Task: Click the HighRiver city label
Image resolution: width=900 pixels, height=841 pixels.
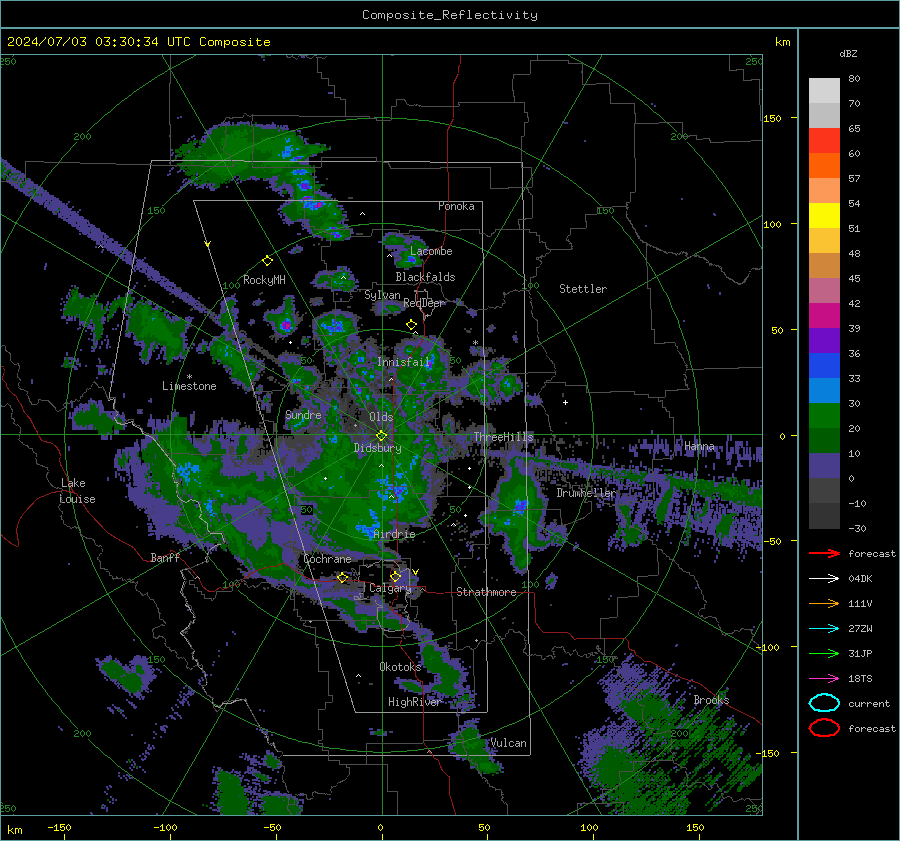Action: (414, 702)
